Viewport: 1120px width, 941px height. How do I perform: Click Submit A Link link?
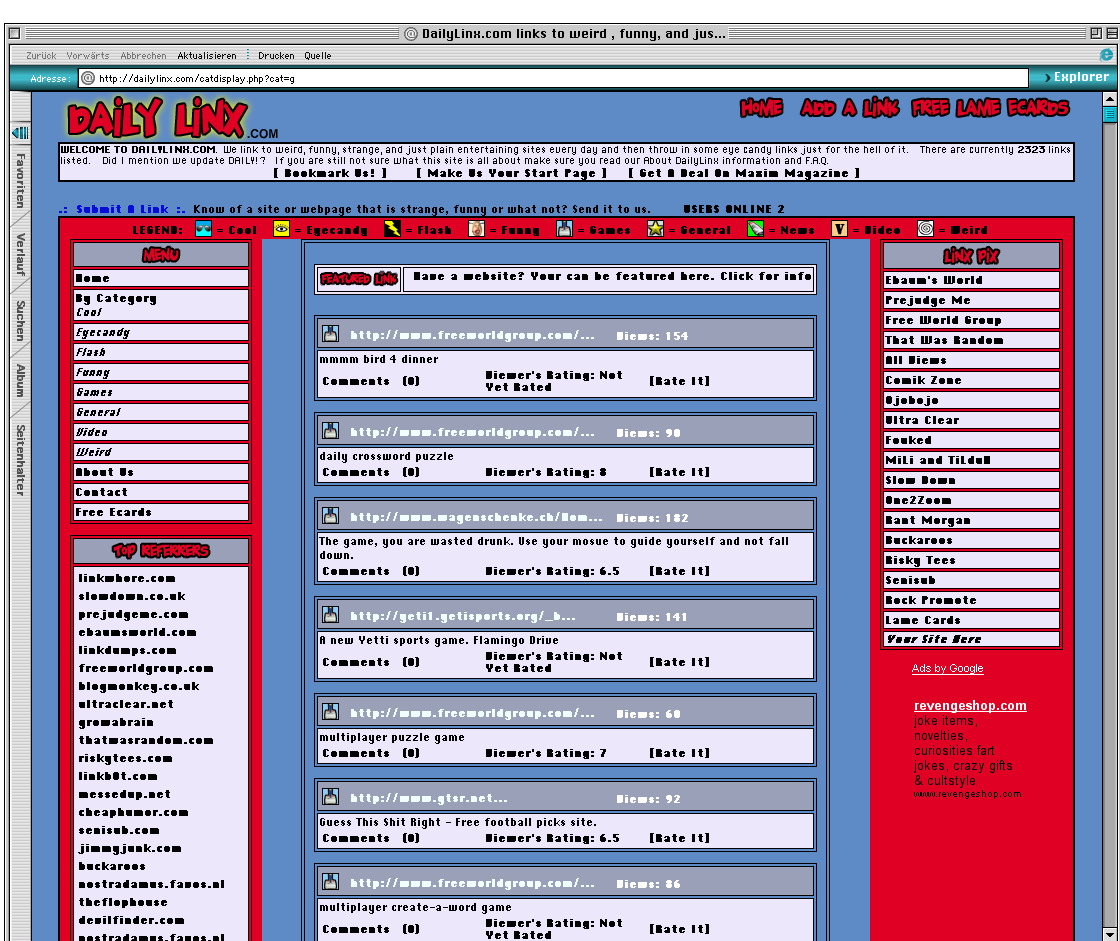(x=122, y=209)
